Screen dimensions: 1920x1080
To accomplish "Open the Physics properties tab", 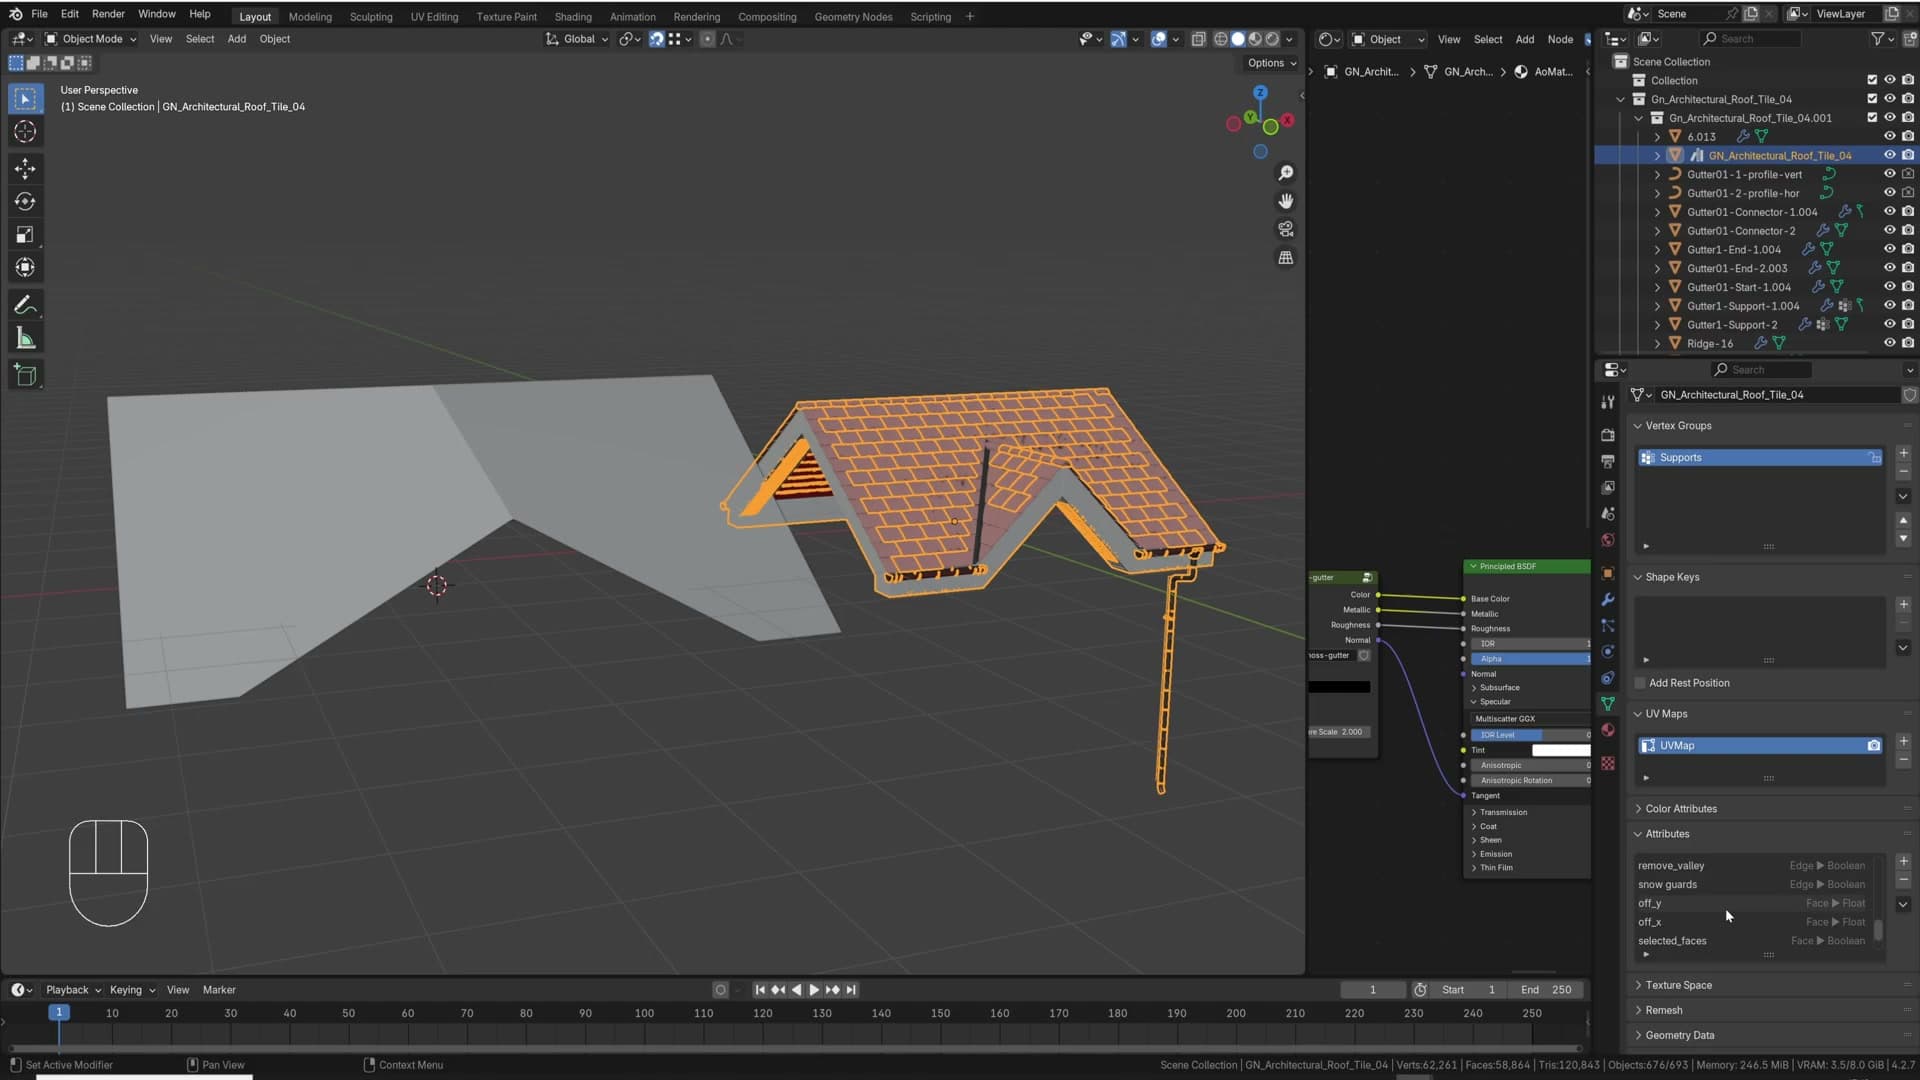I will pos(1608,652).
